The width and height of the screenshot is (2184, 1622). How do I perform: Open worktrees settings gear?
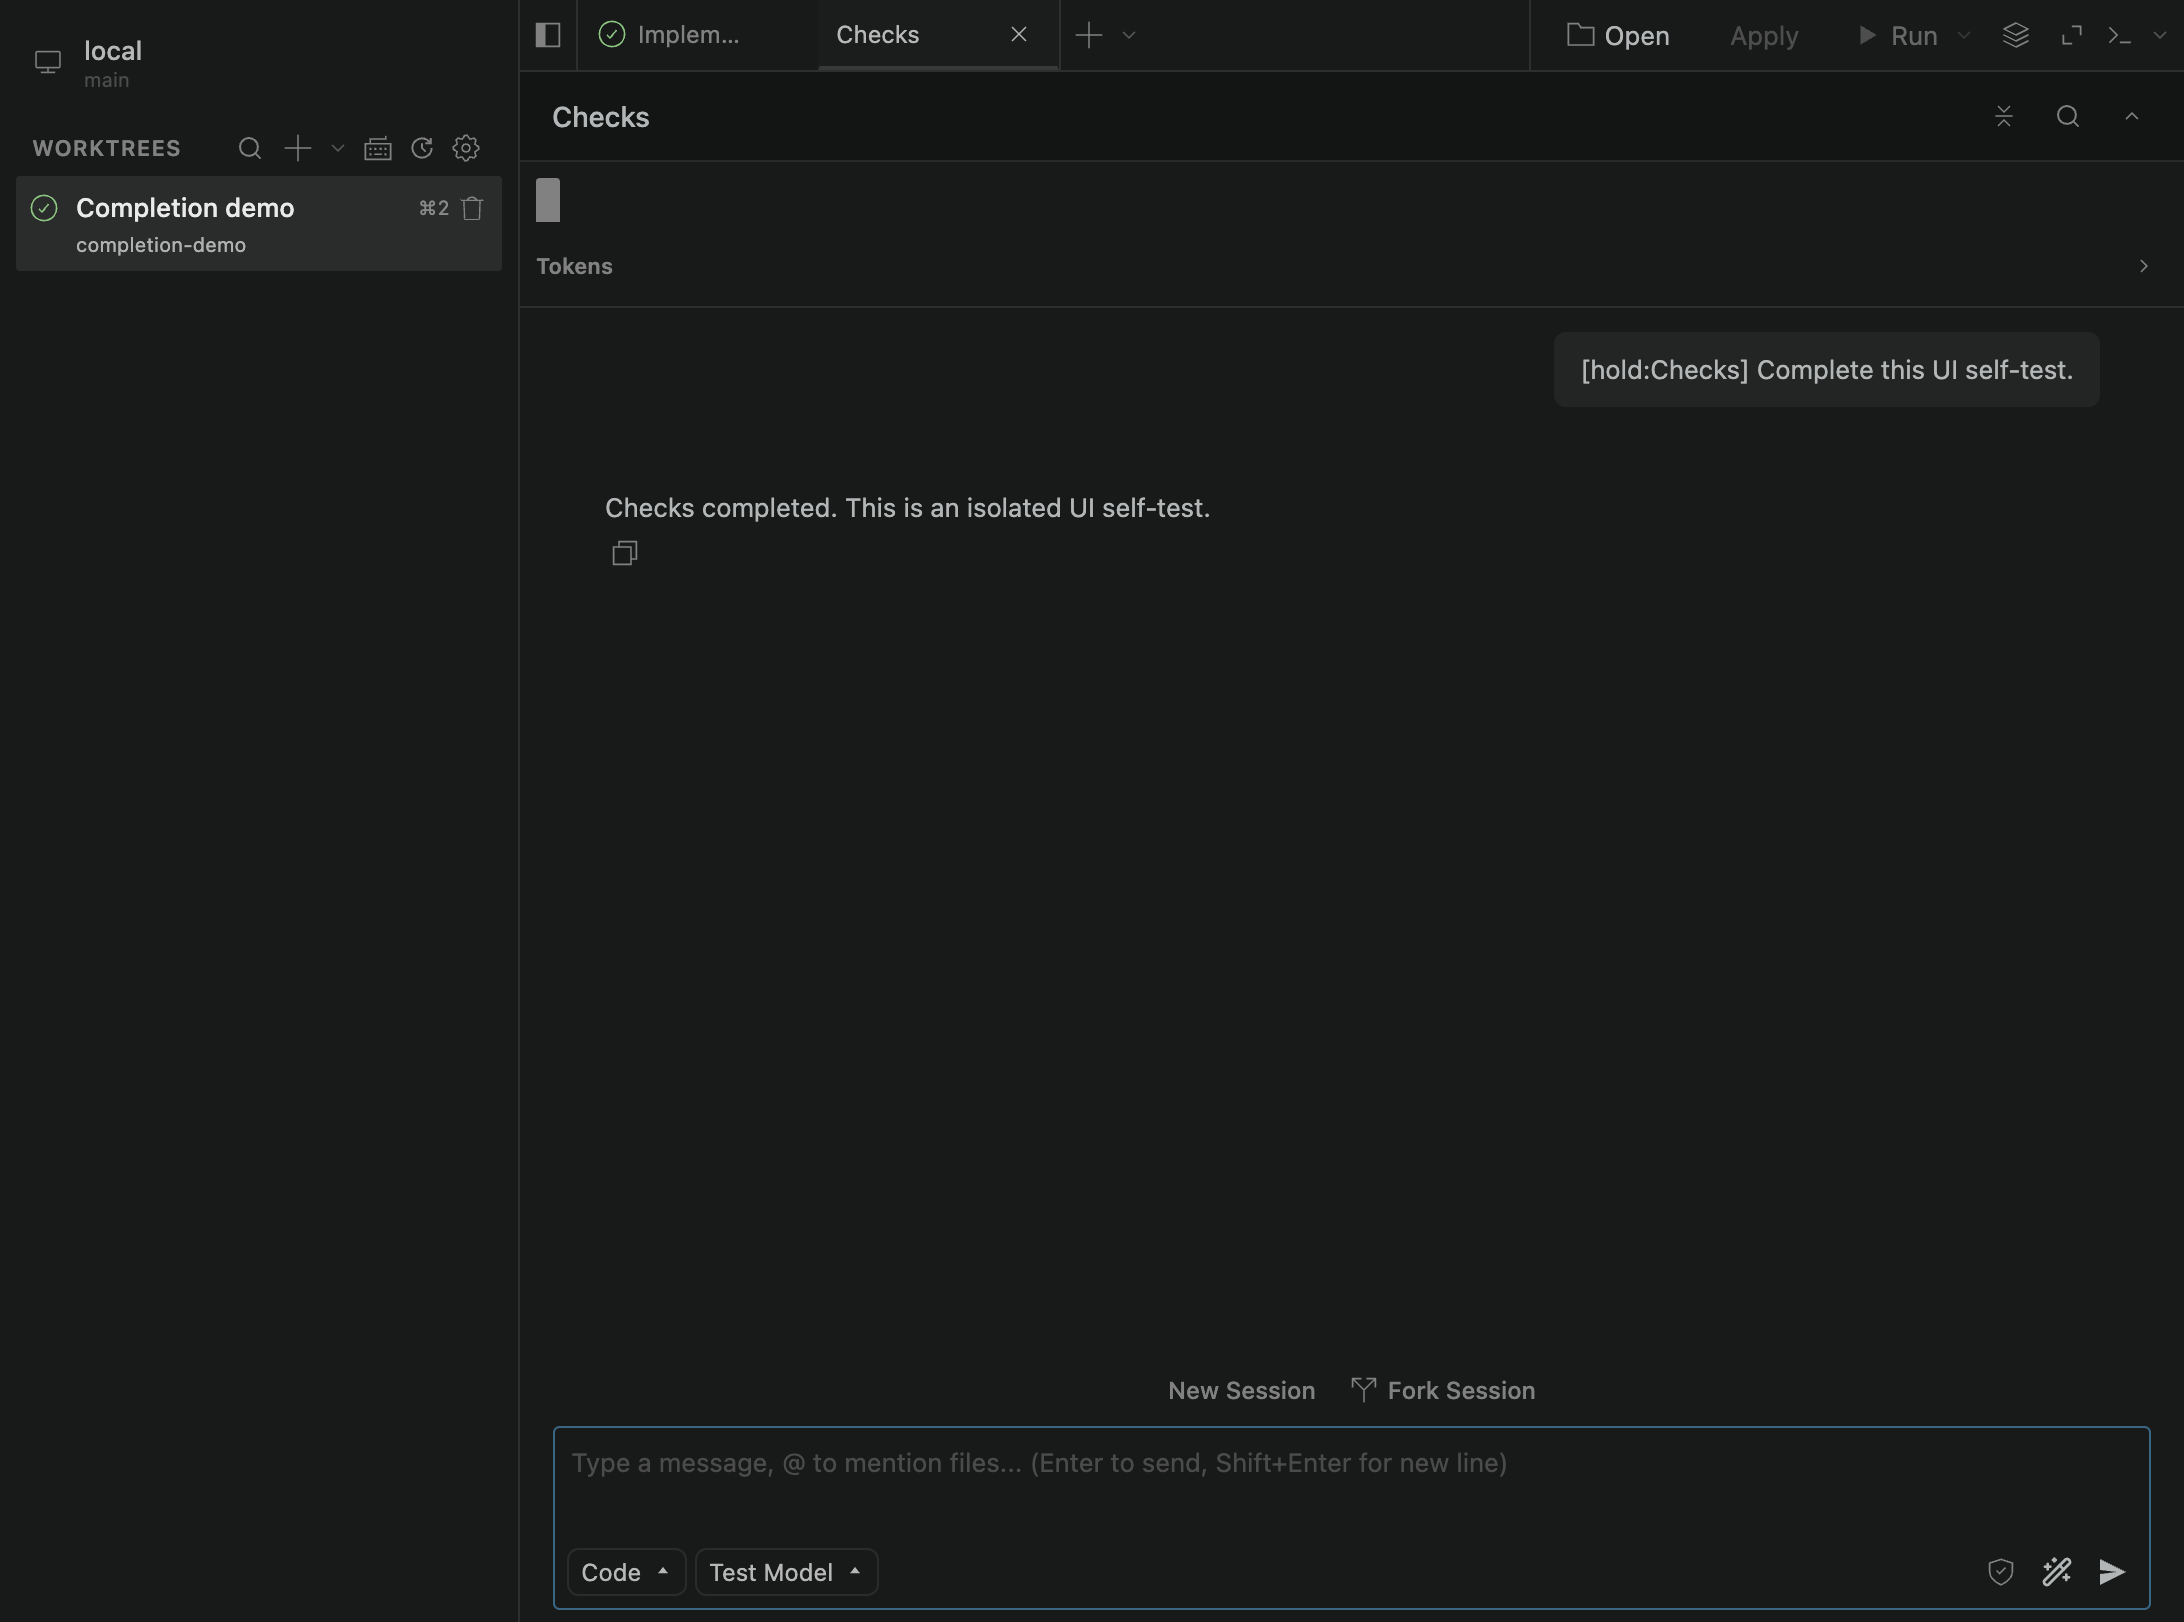466,149
